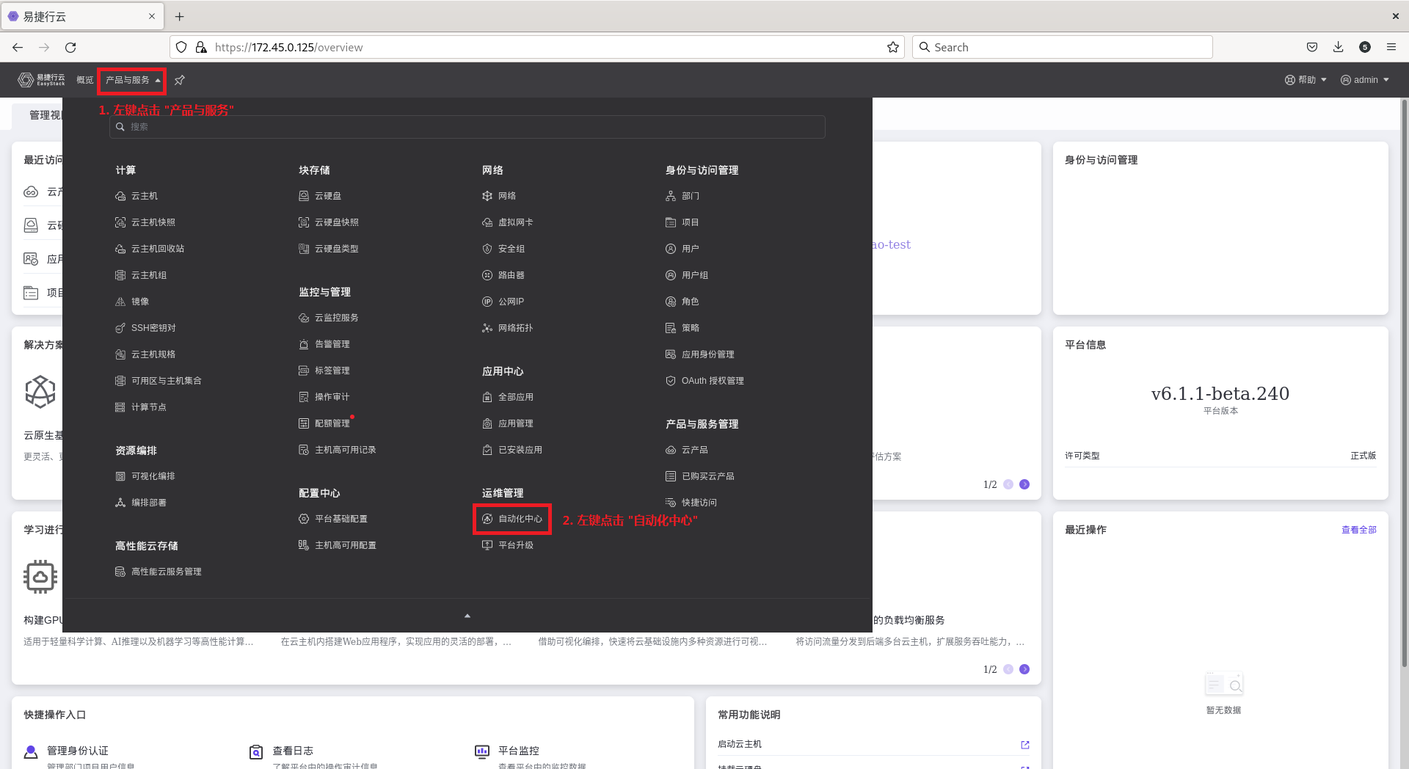1409x769 pixels.
Task: Select the 易捷行云 browser tab
Action: click(83, 17)
